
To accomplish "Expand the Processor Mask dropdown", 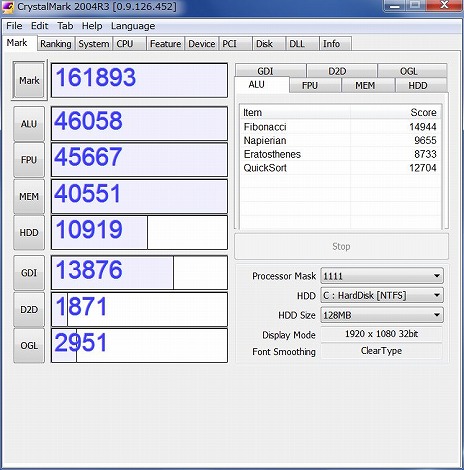I will point(382,276).
